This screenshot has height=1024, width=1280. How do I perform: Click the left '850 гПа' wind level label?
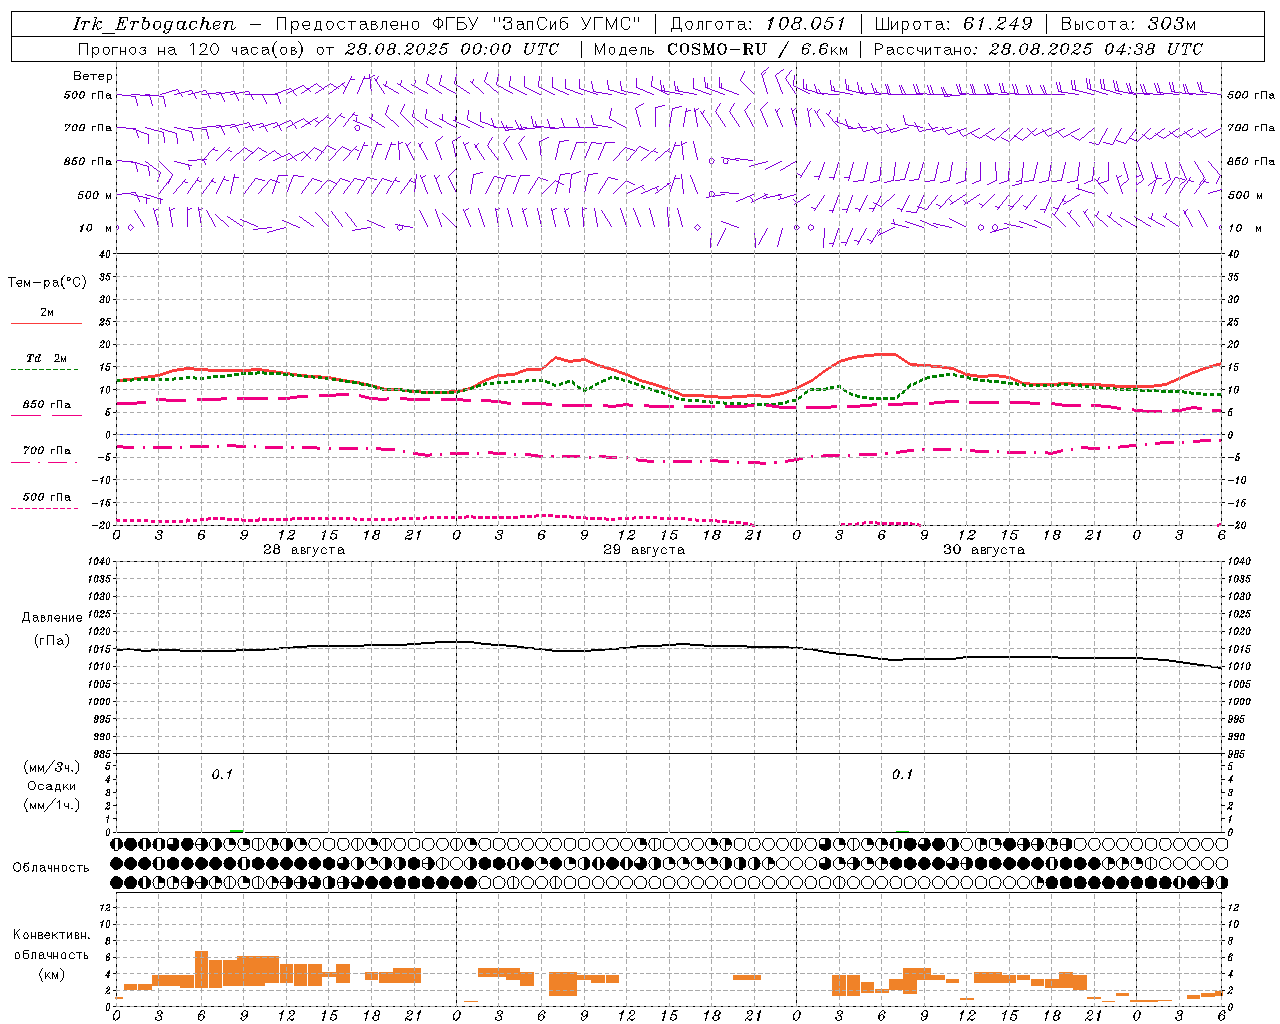pos(88,161)
